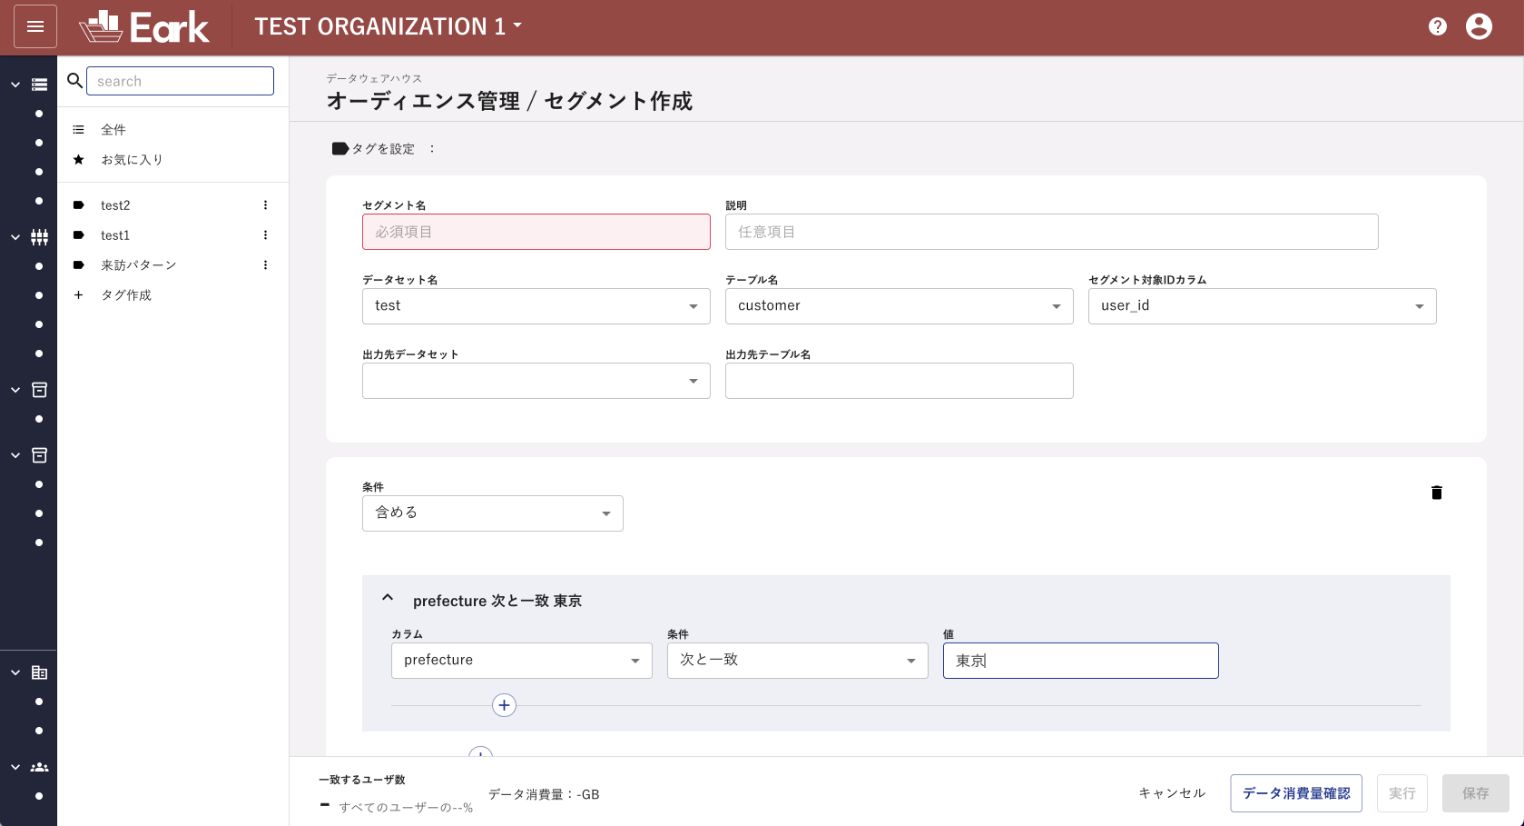Click the first archive box icon in rail

tap(39, 389)
